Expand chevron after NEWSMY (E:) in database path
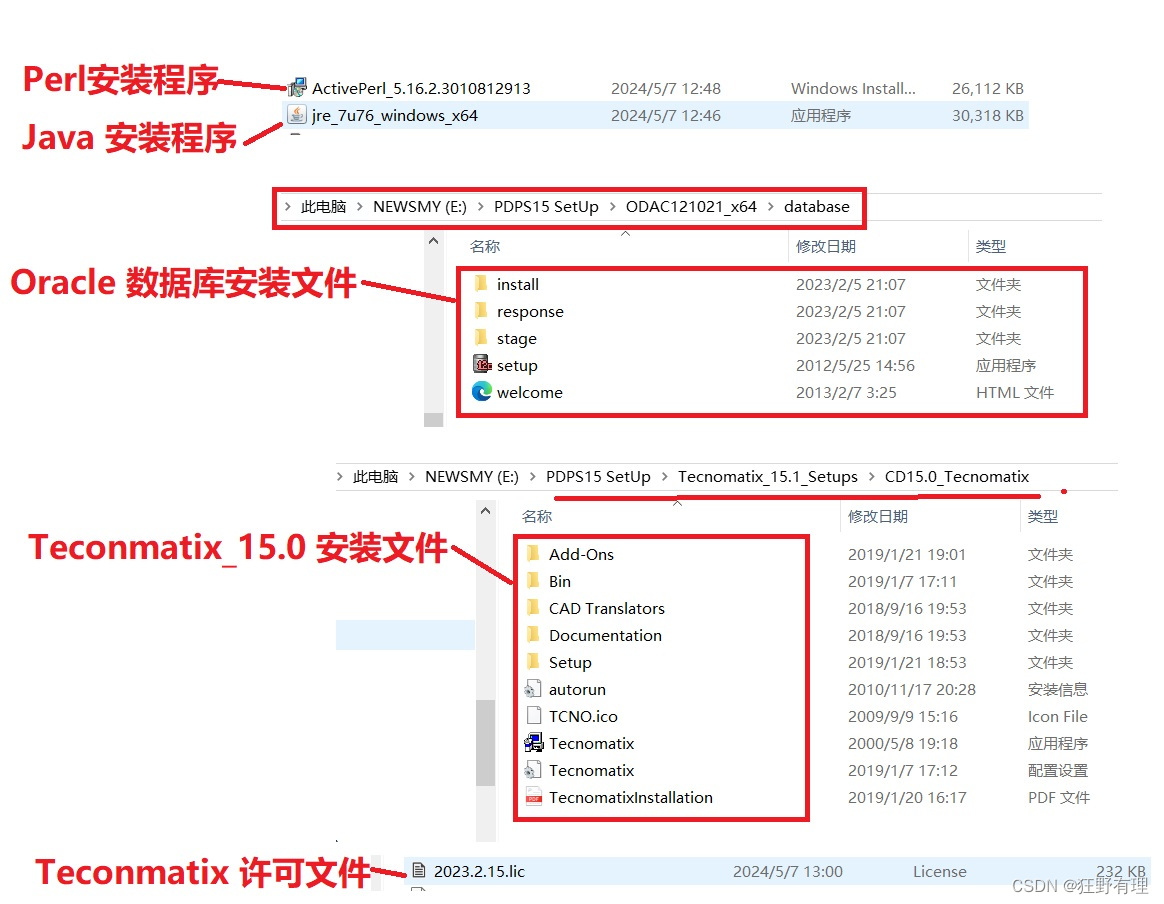The height and width of the screenshot is (904, 1164). pos(480,206)
